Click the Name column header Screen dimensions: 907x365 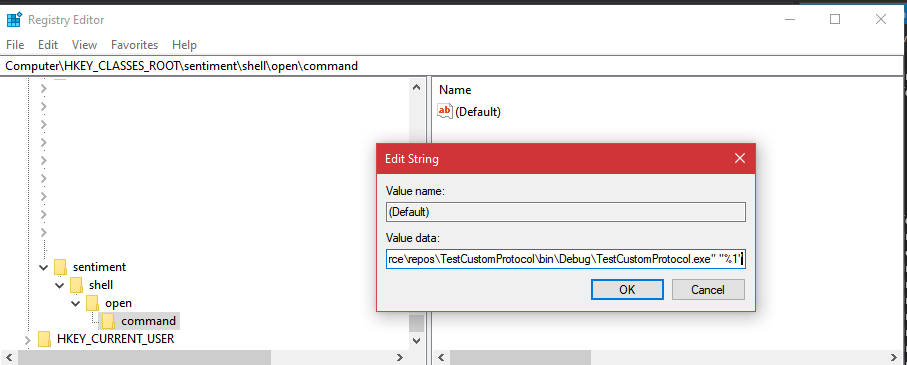tap(455, 90)
